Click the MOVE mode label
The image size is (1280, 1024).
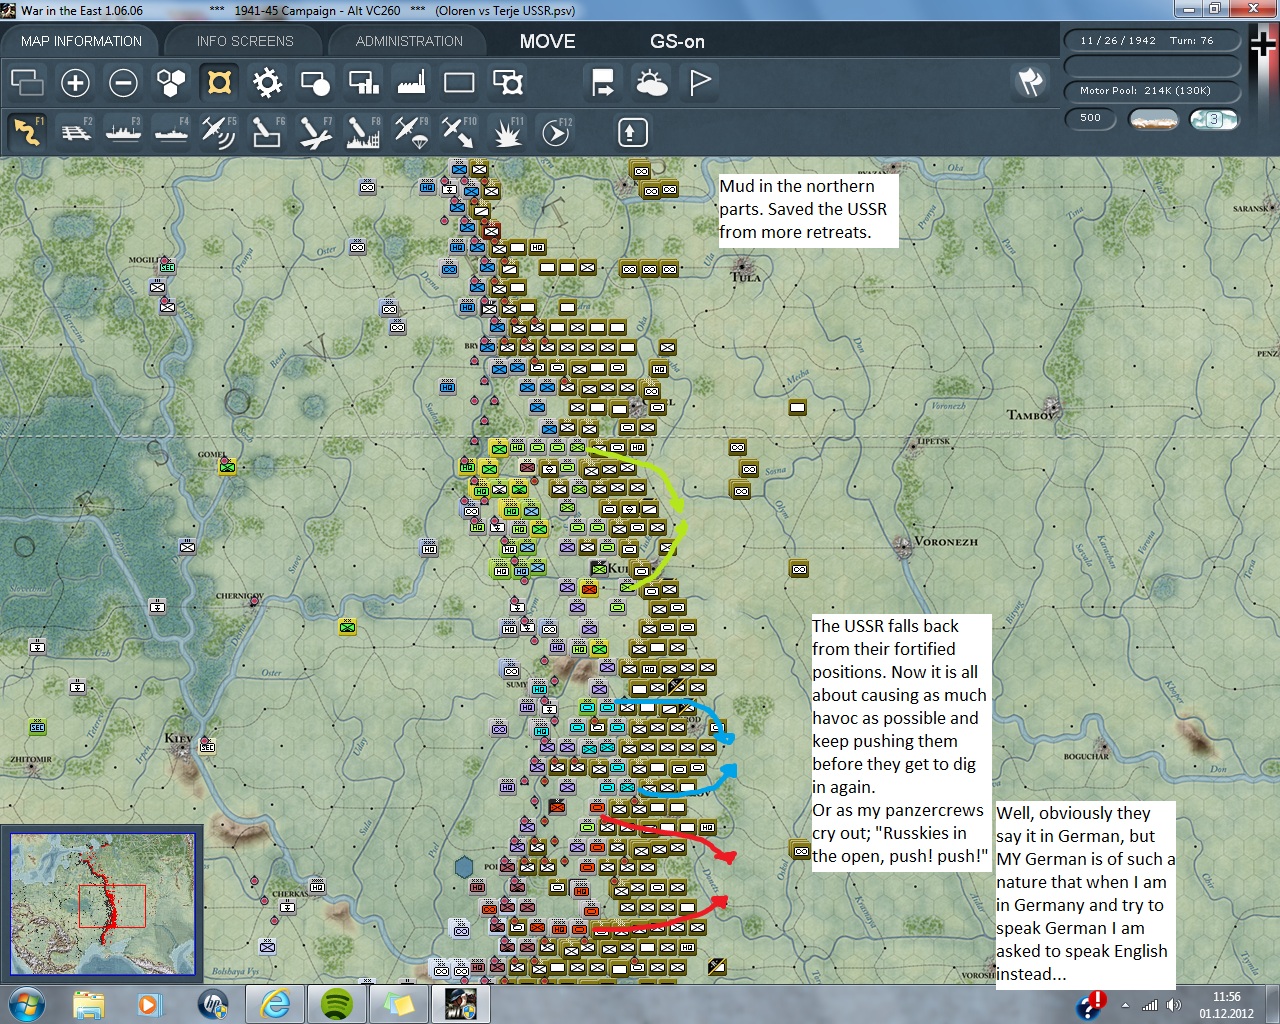(547, 41)
